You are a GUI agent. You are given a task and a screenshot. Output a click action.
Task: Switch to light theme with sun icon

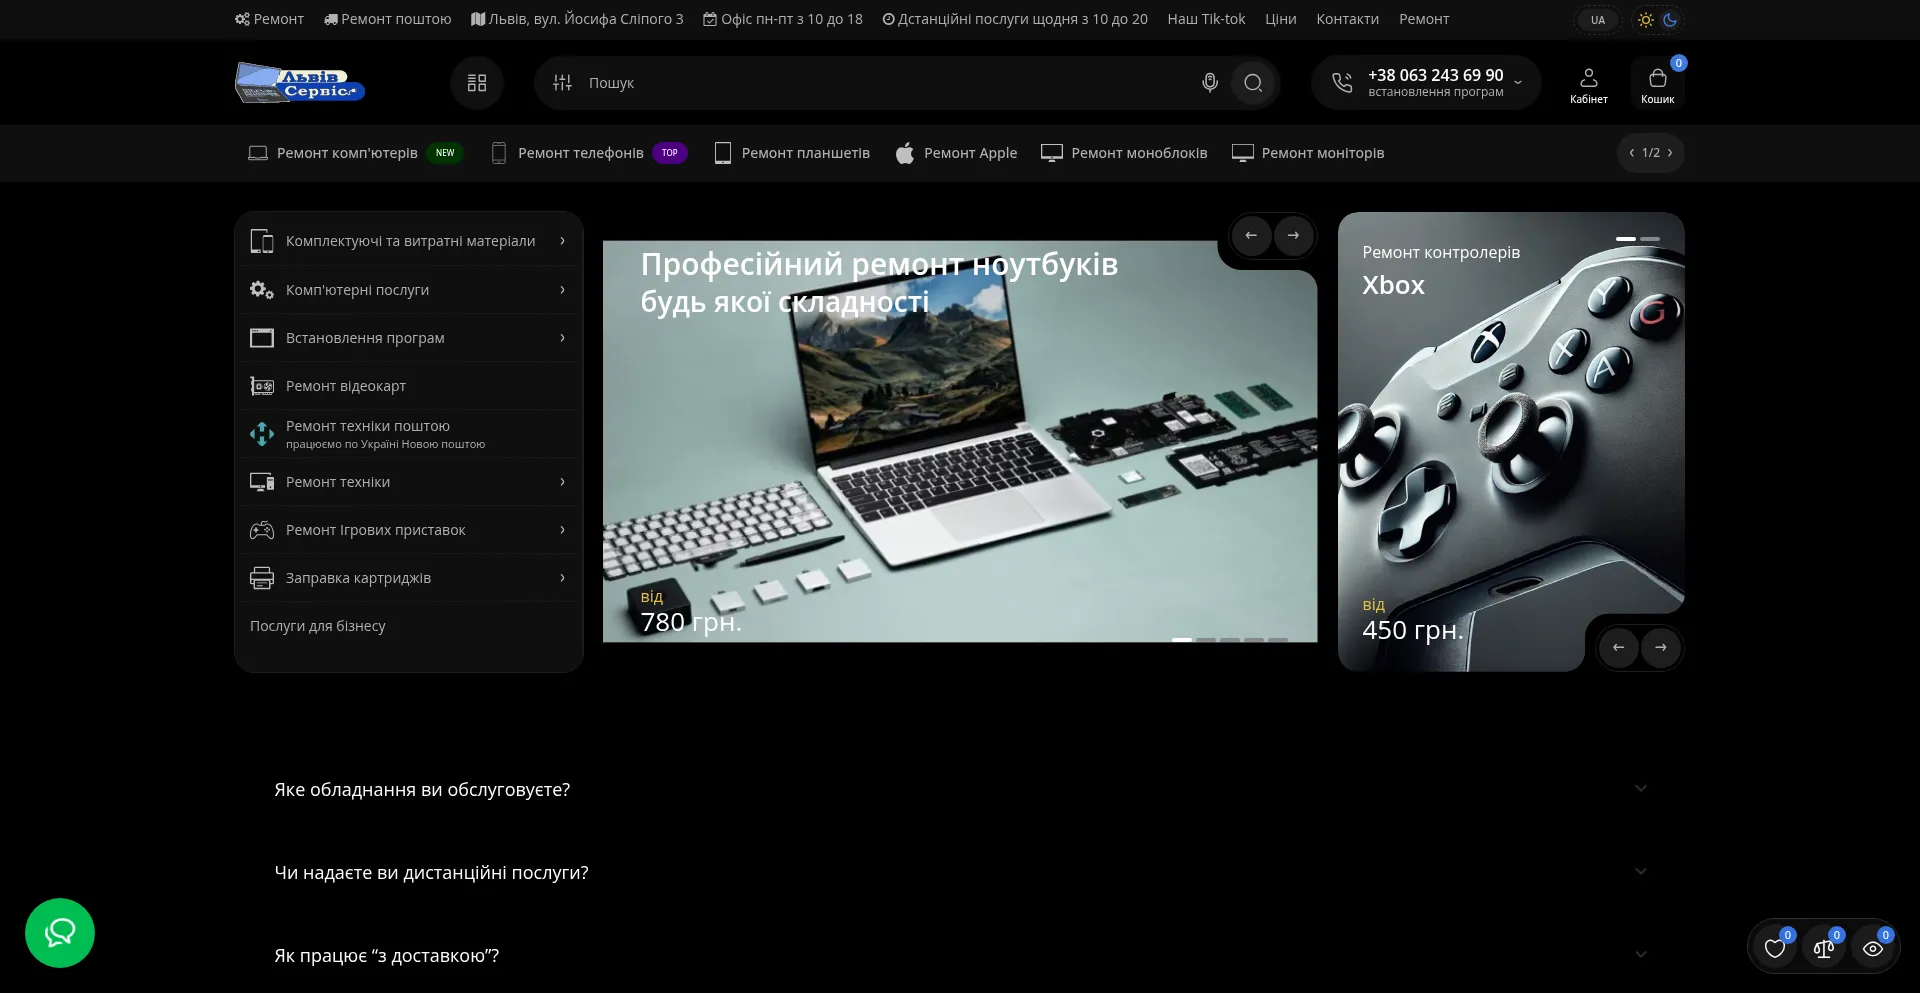(1646, 20)
